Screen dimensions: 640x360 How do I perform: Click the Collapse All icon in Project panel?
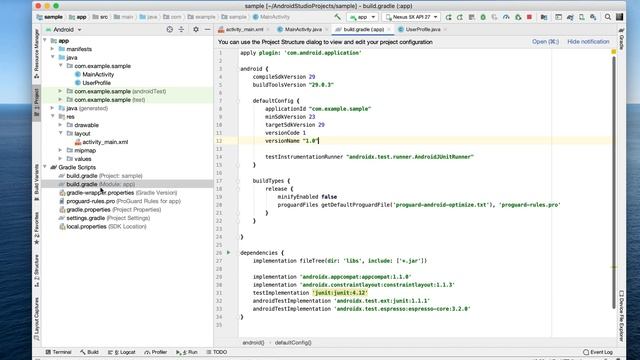point(182,29)
